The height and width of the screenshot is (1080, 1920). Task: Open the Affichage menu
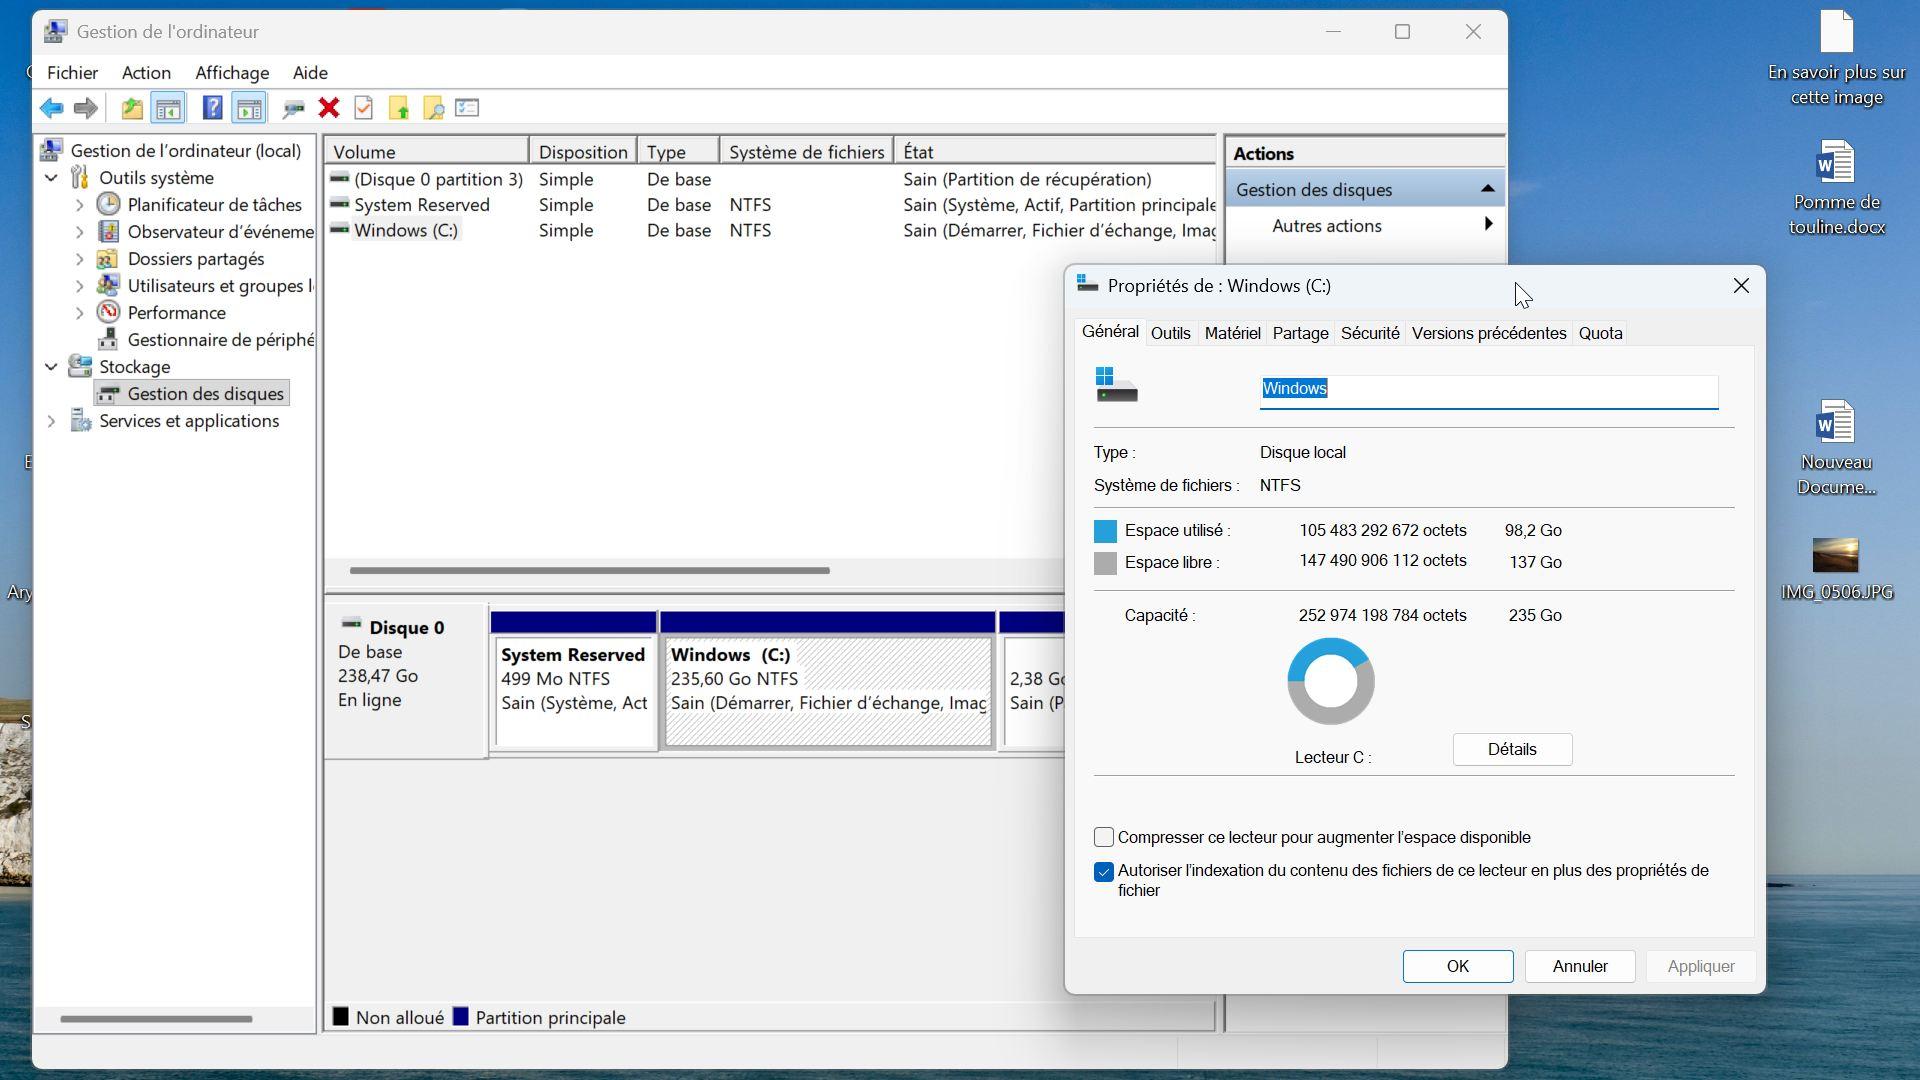pos(232,73)
